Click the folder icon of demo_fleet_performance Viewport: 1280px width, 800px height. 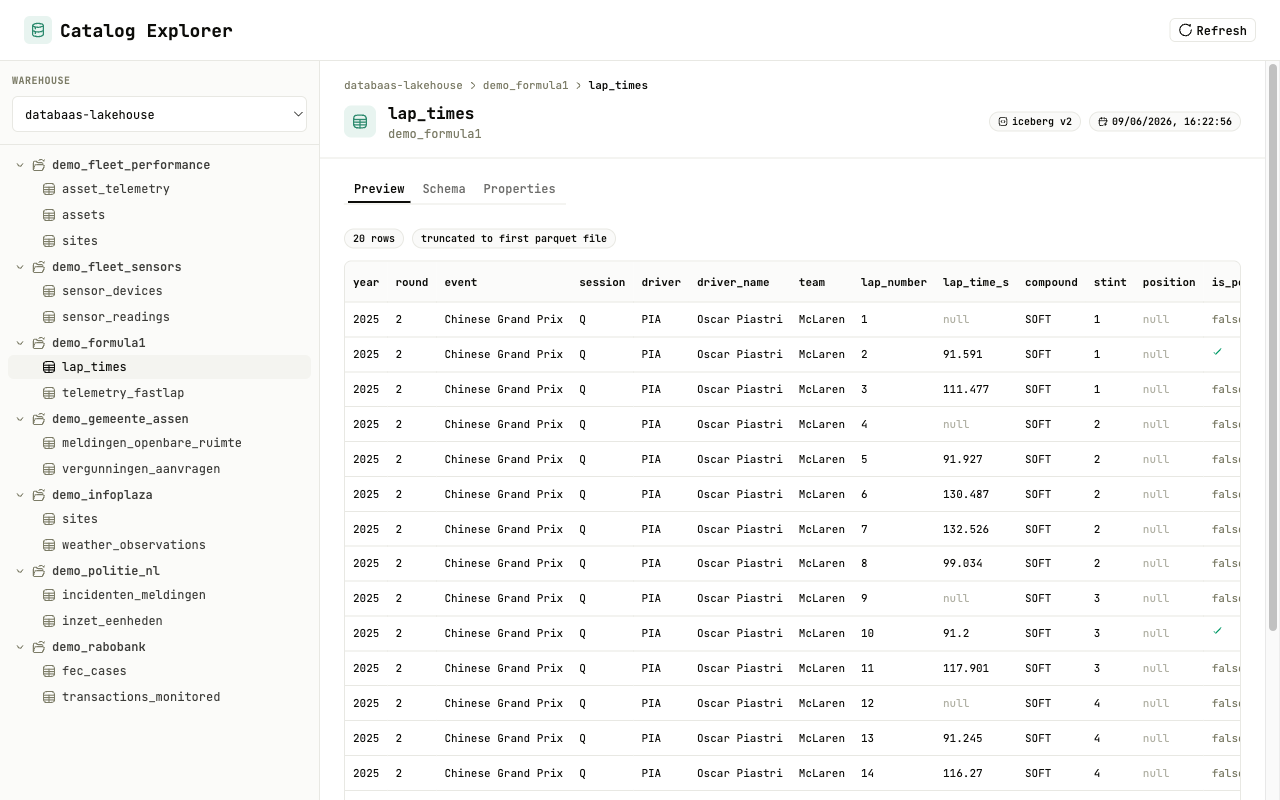click(x=39, y=165)
